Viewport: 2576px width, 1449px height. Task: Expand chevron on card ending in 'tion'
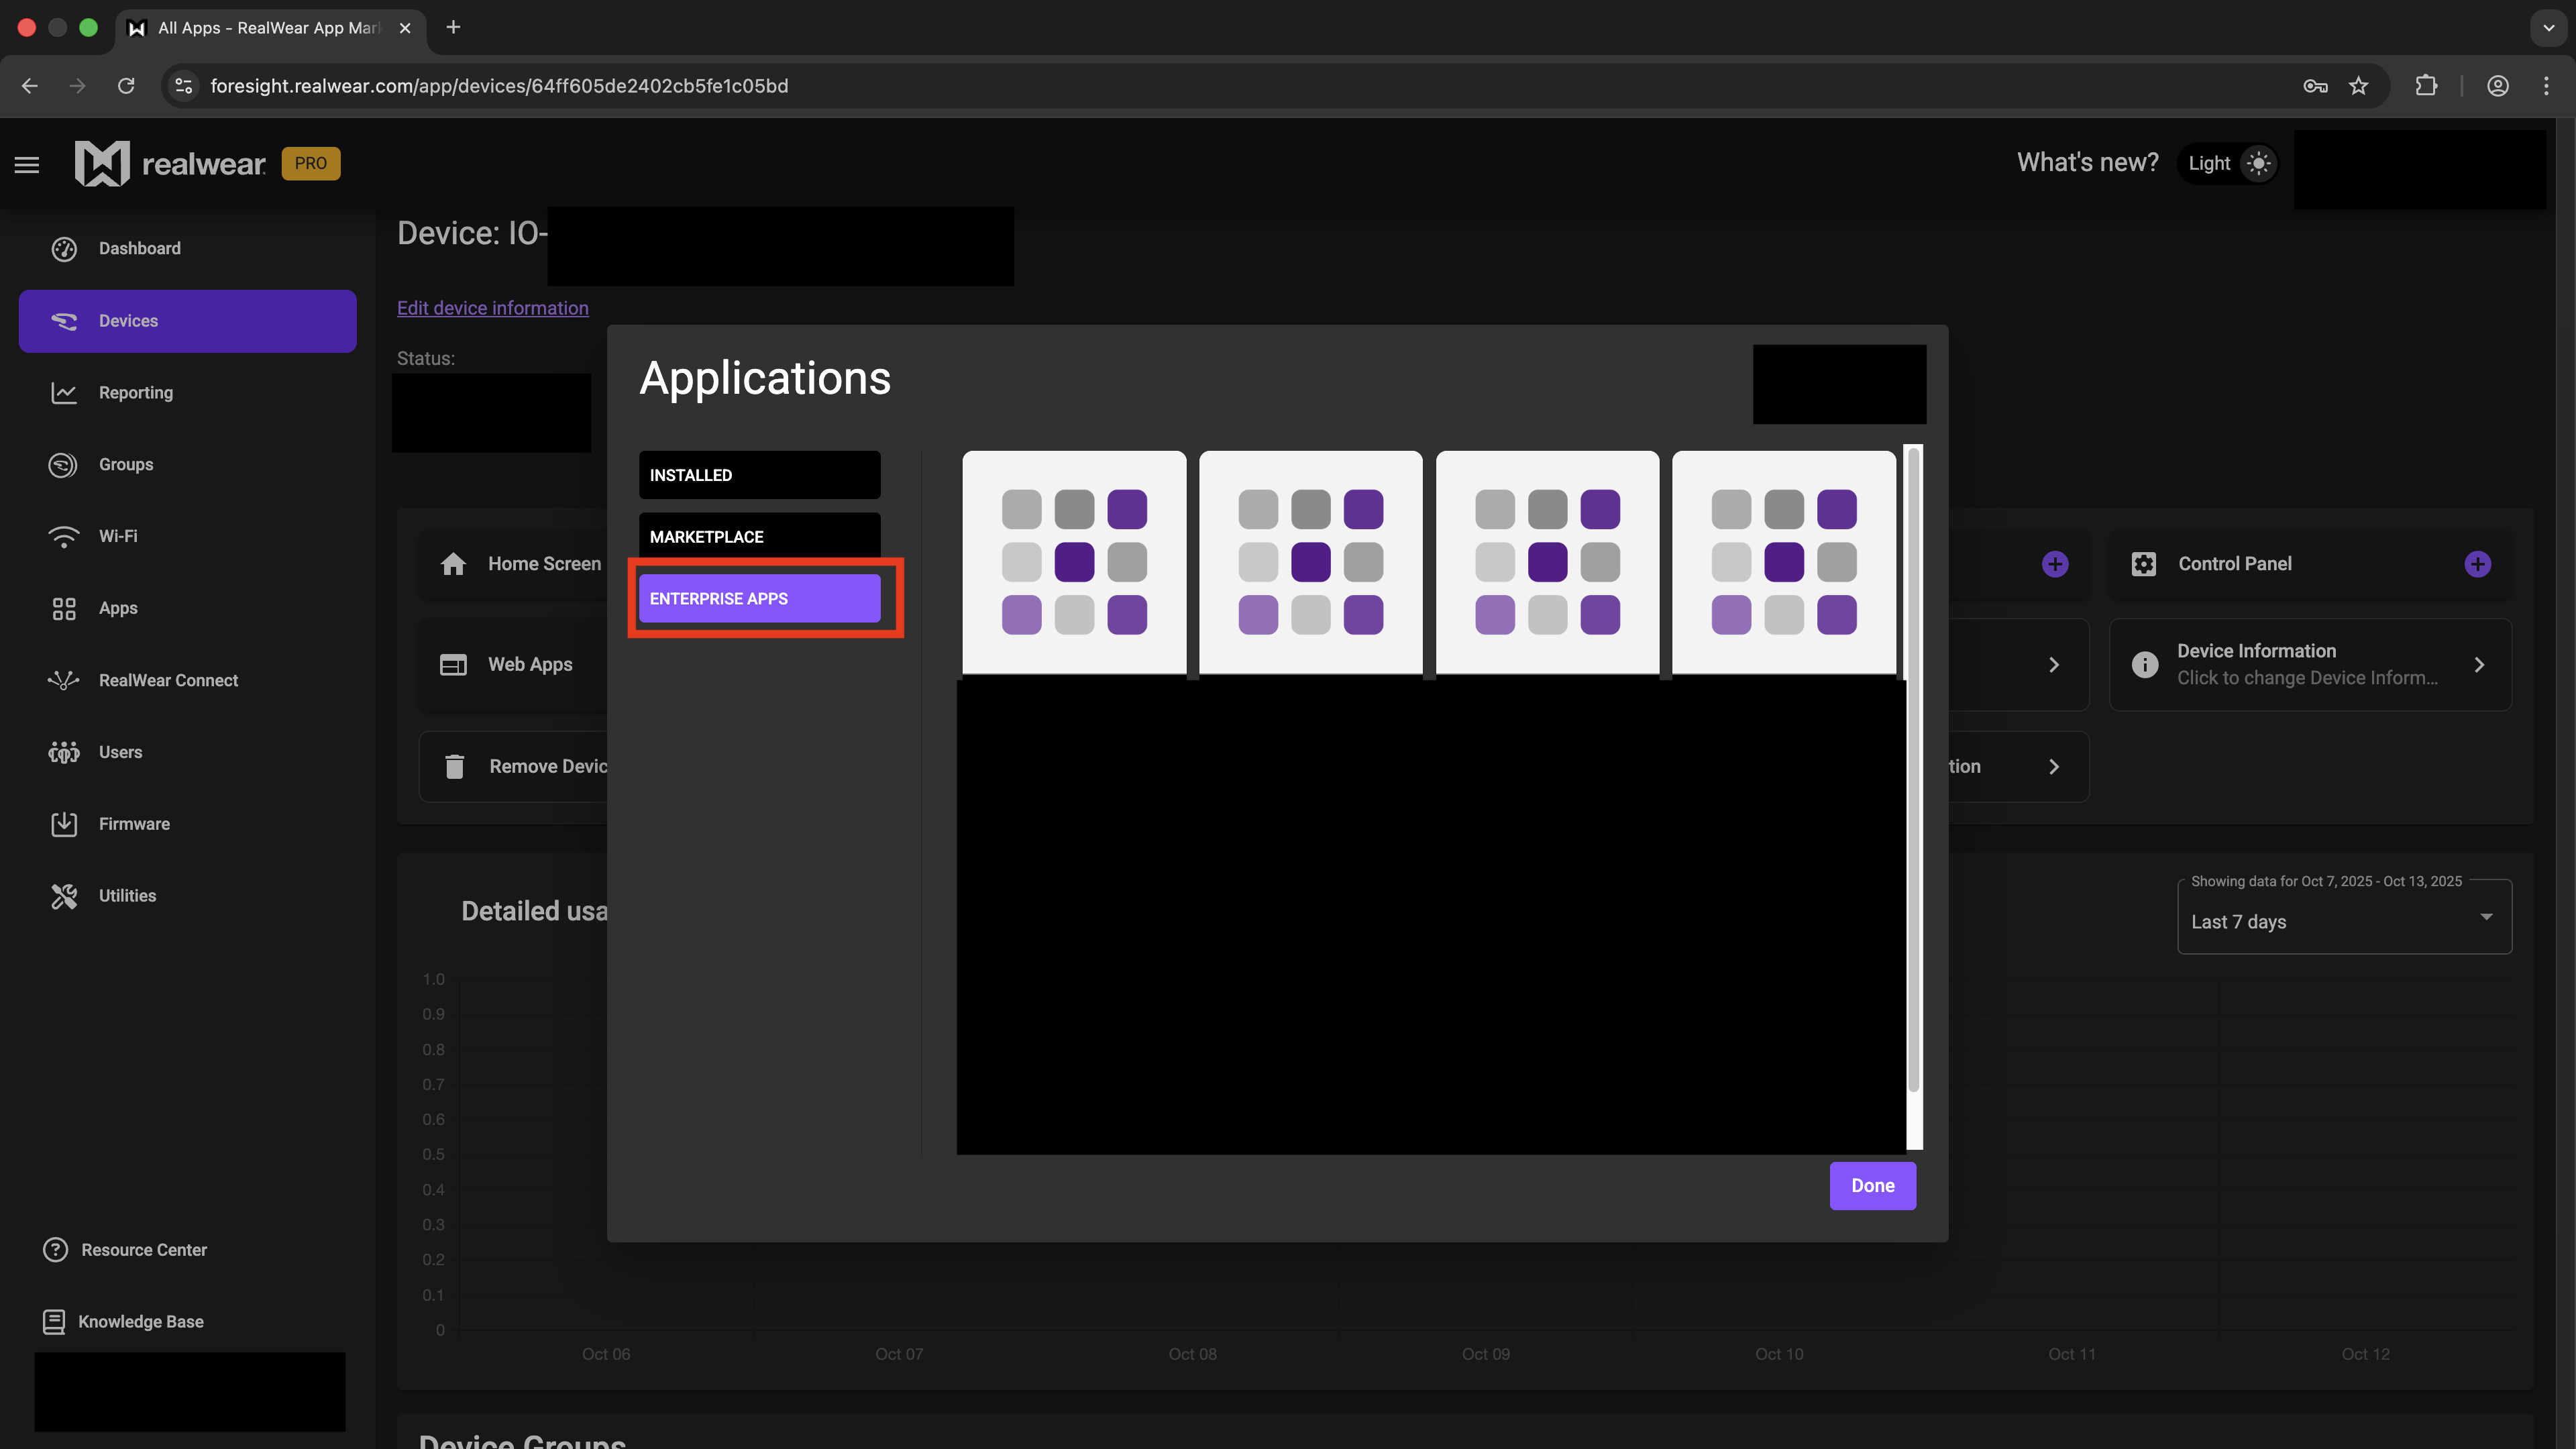pos(2054,767)
